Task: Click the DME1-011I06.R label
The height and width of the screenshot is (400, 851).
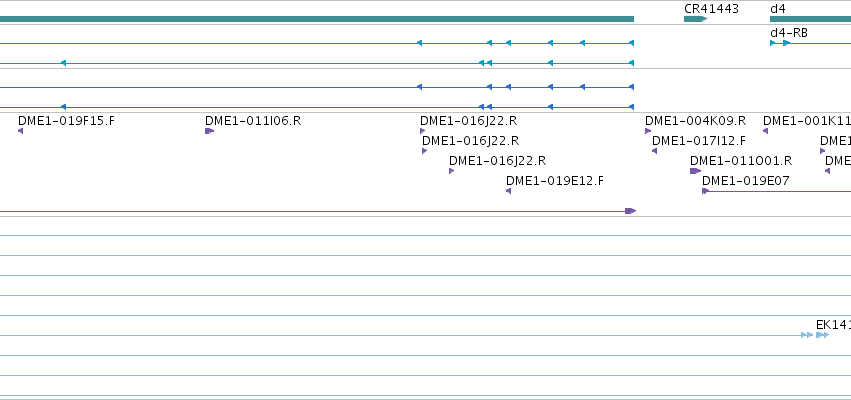Action: (x=253, y=120)
